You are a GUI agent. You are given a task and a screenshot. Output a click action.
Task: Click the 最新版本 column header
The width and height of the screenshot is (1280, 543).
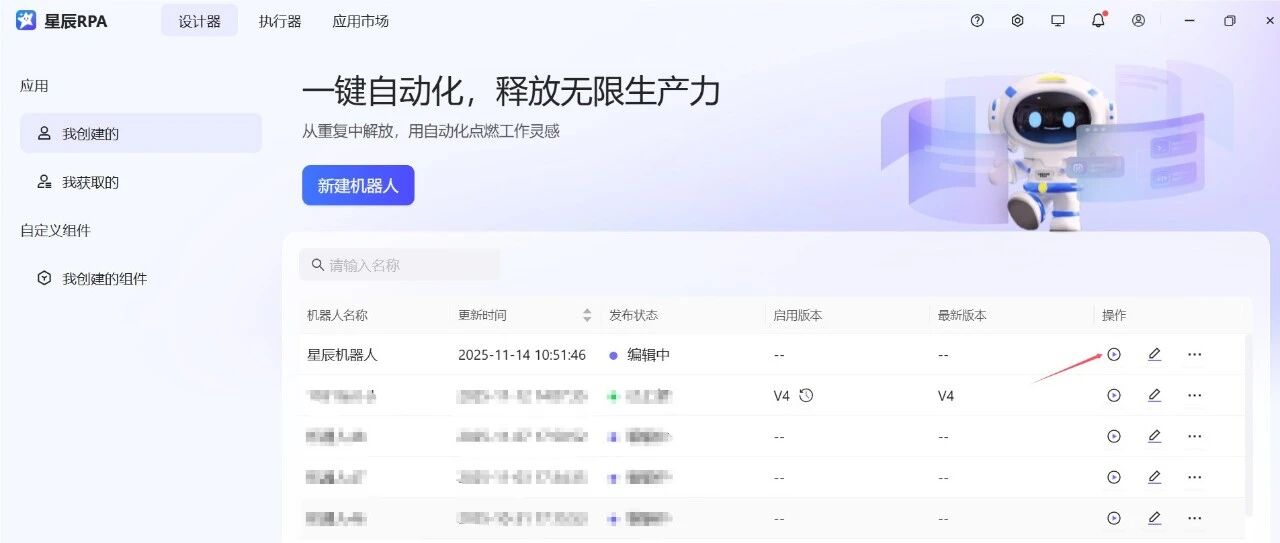[x=962, y=315]
